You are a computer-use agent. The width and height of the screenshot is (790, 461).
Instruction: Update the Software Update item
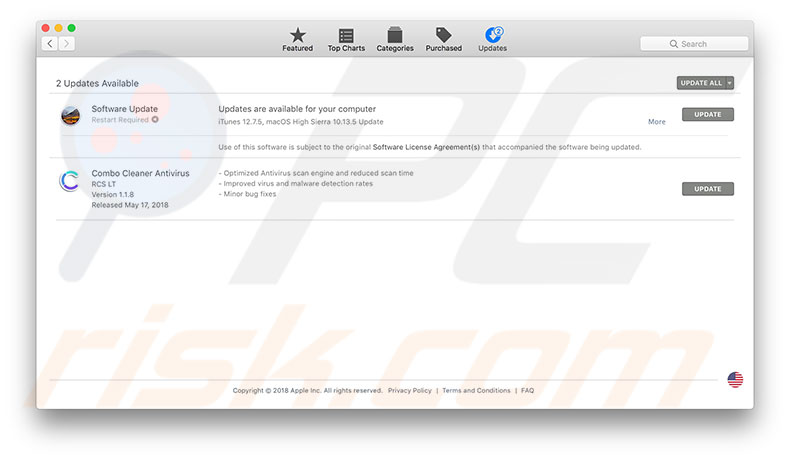click(707, 114)
